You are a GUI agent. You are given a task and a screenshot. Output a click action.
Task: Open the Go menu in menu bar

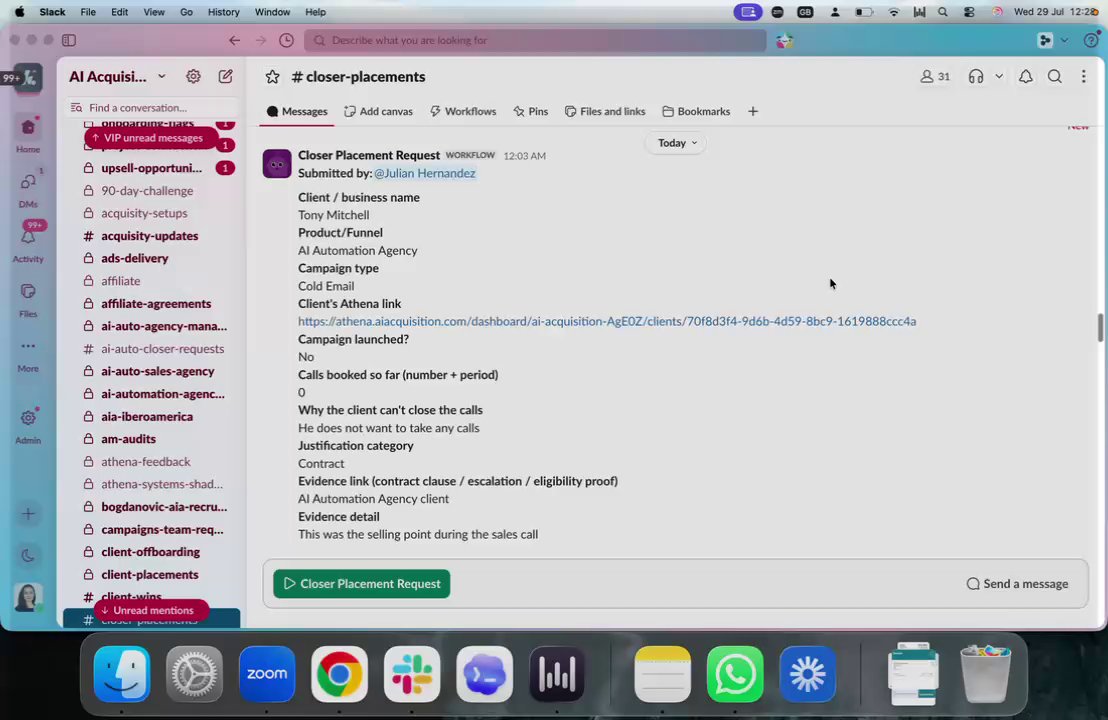[186, 12]
